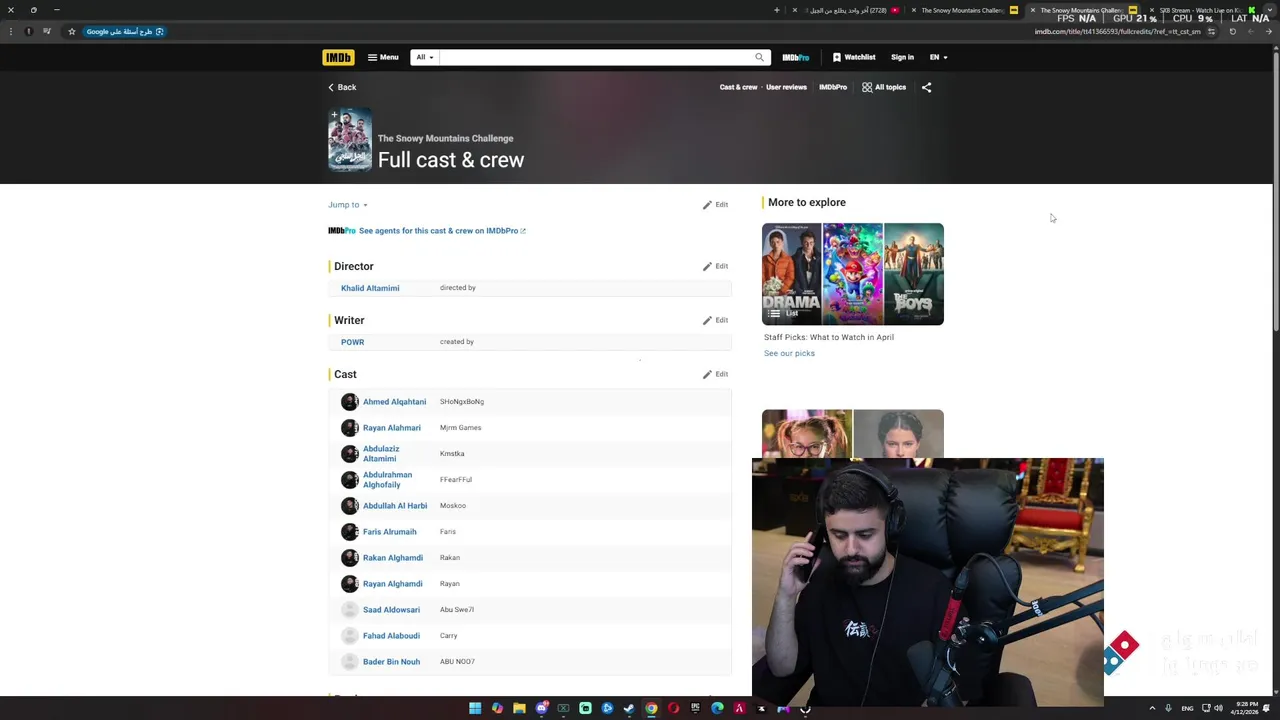
Task: Click the search magnifier icon
Action: coord(760,57)
